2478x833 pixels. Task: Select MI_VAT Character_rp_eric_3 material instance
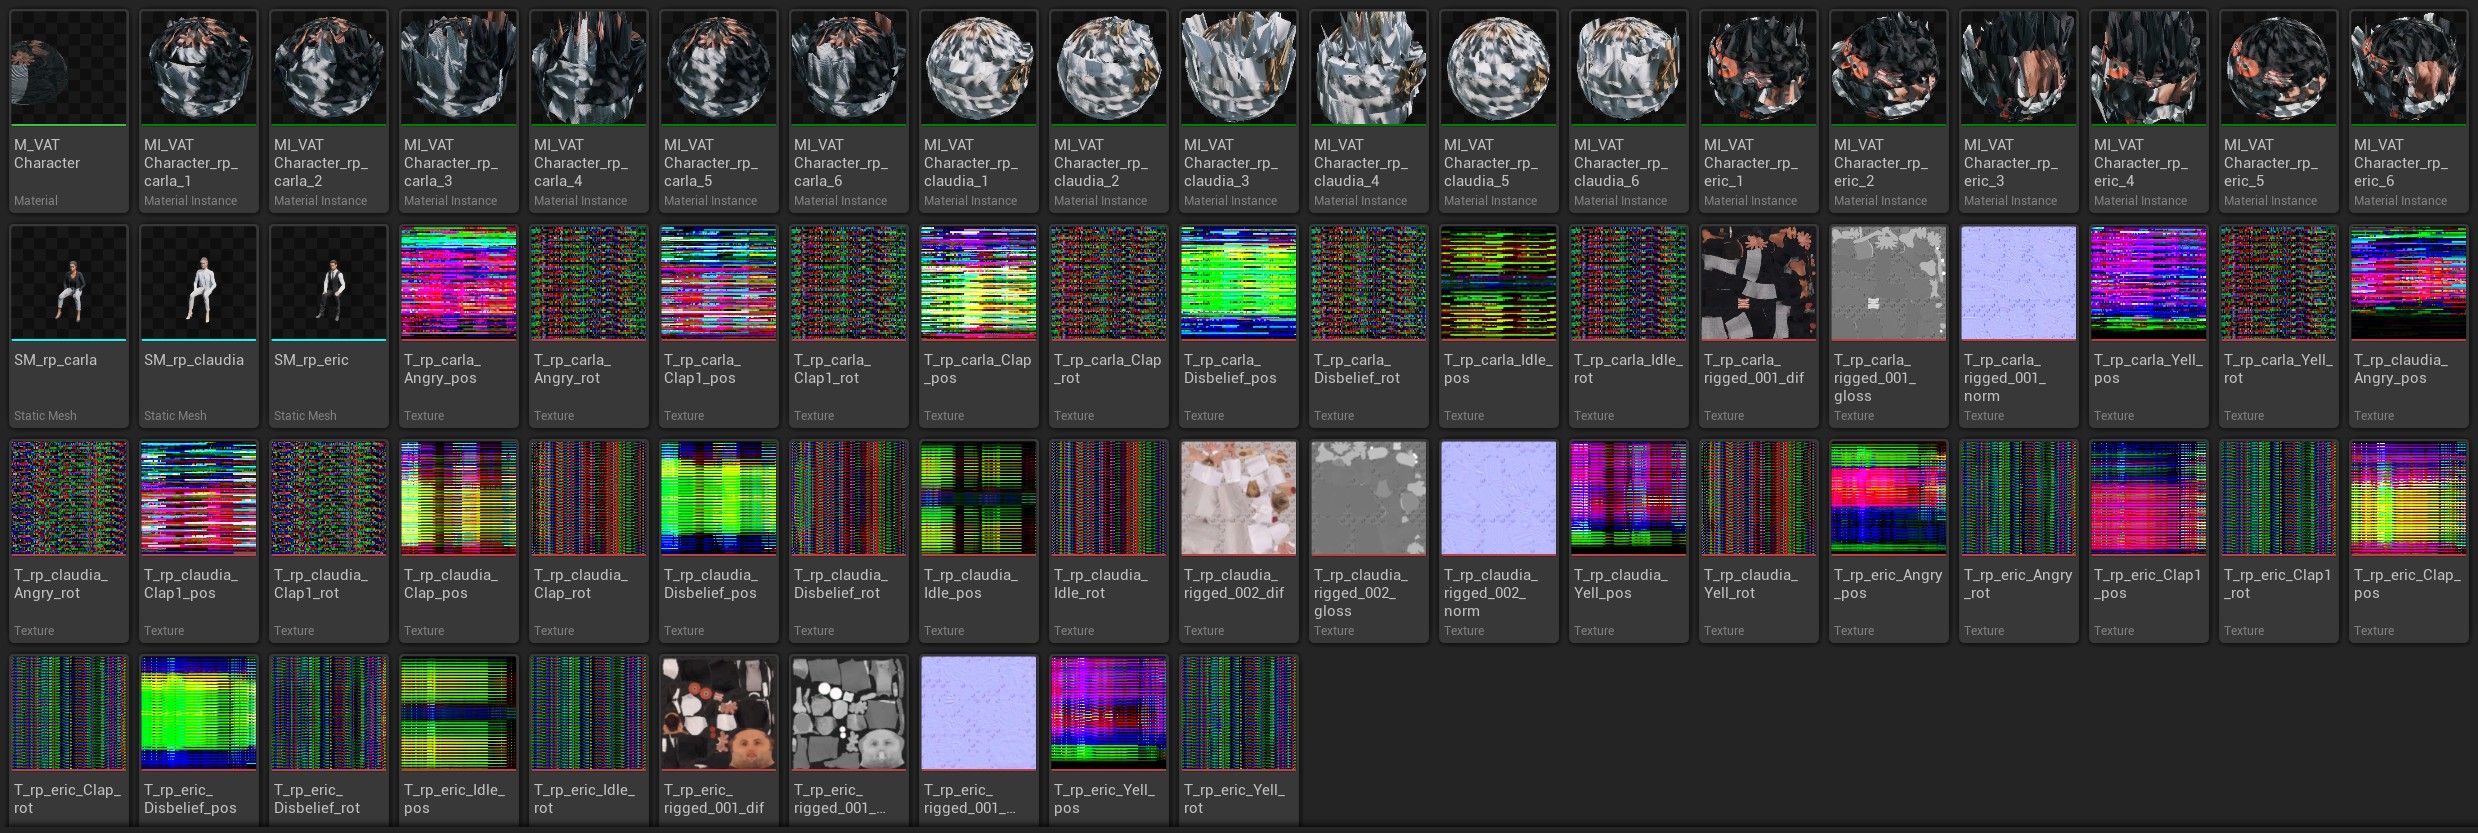(x=2019, y=111)
